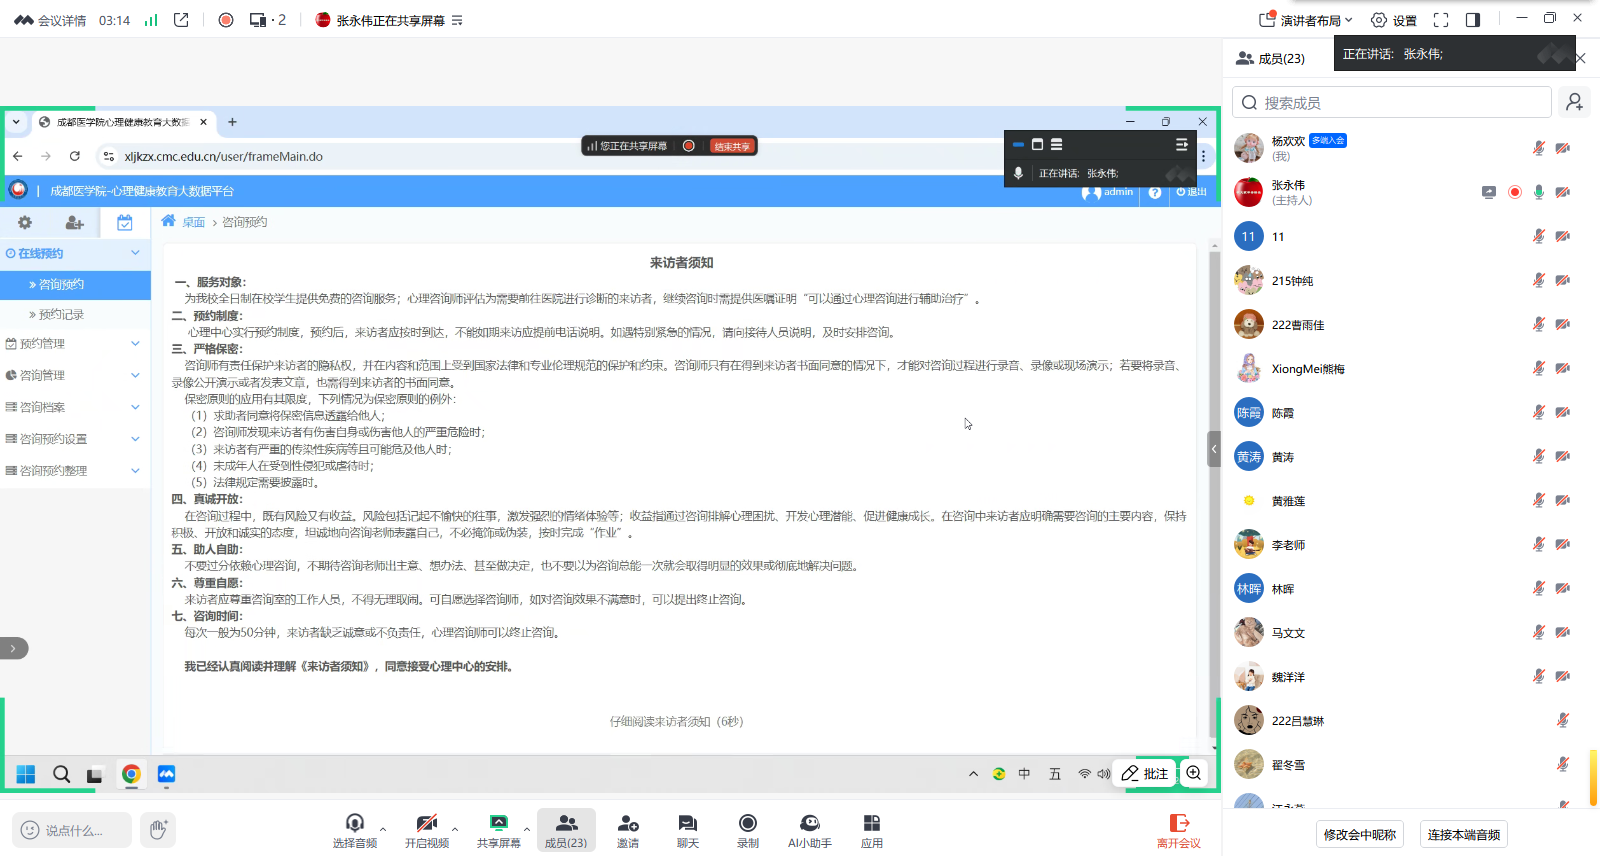Viewport: 1600px width, 856px height.
Task: Open the presenter layout (演讲者布局) dropdown
Action: (x=1306, y=20)
